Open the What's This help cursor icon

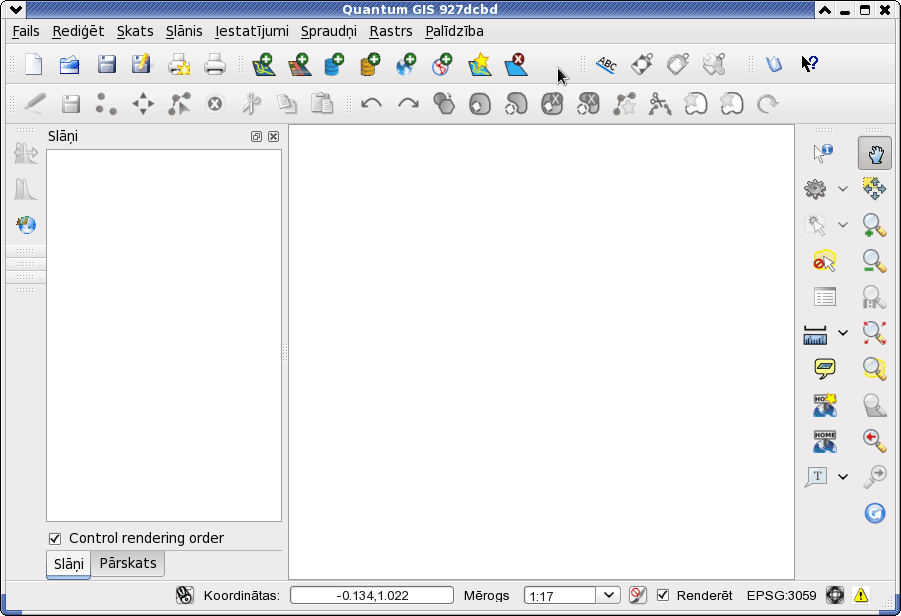pyautogui.click(x=810, y=64)
